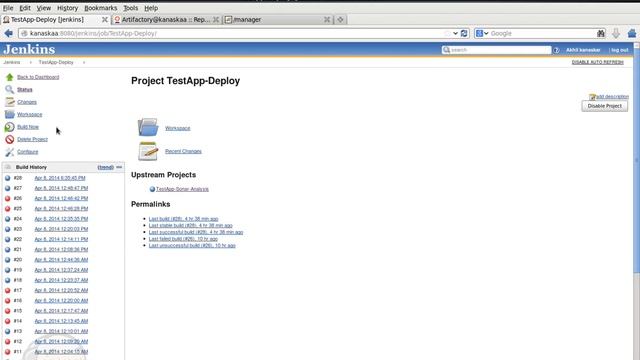Open the Help menu

pos(151,8)
